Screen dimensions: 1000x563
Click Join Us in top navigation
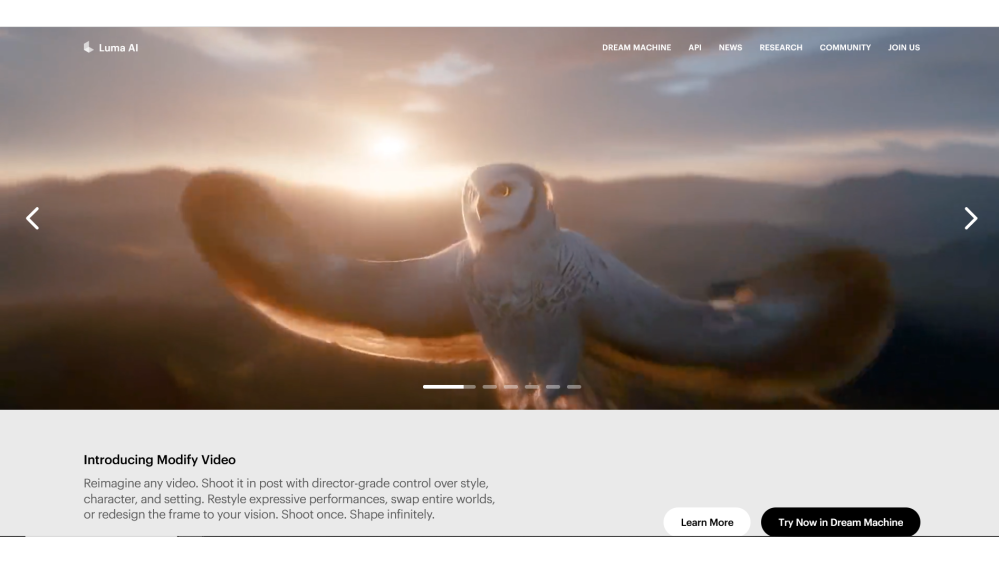(904, 48)
